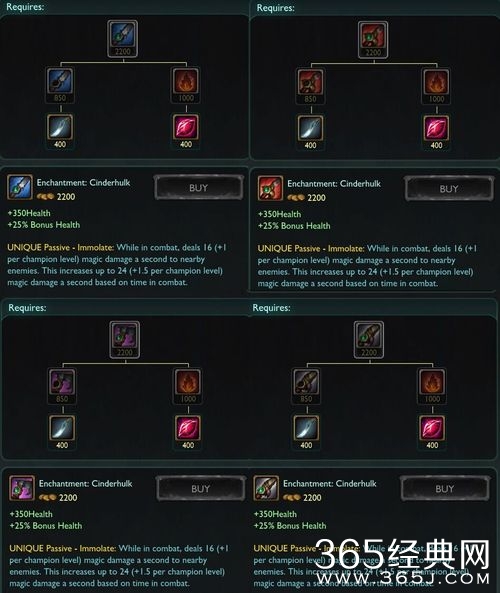Viewport: 500px width, 593px height.
Task: Select red 850 jungle item in top-right tree
Action: [x=310, y=86]
